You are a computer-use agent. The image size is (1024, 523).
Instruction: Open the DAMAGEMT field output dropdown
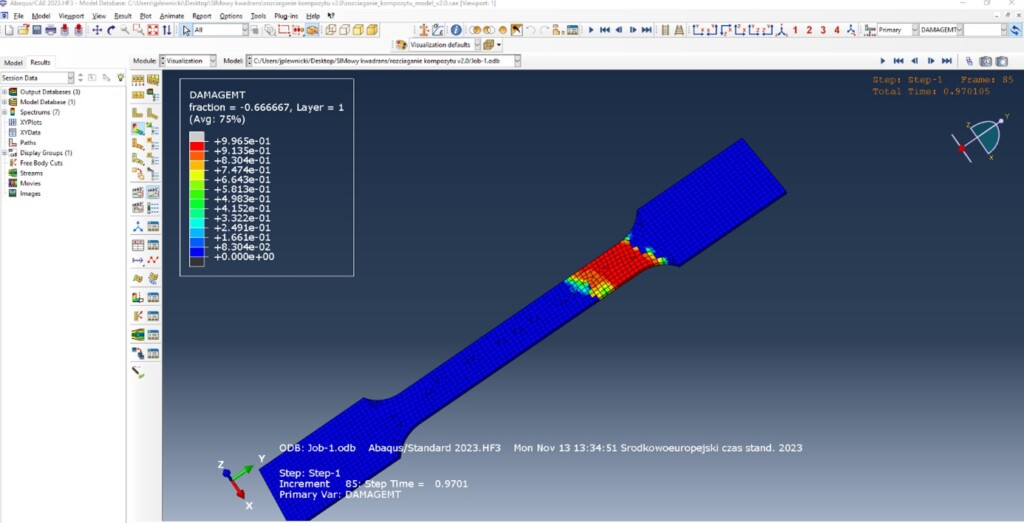959,30
